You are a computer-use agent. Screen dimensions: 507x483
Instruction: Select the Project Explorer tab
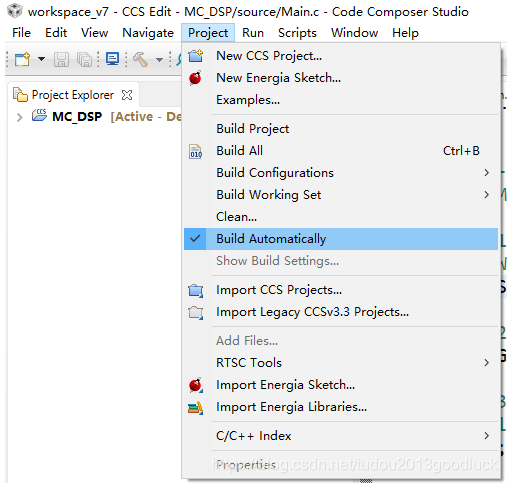pyautogui.click(x=73, y=95)
